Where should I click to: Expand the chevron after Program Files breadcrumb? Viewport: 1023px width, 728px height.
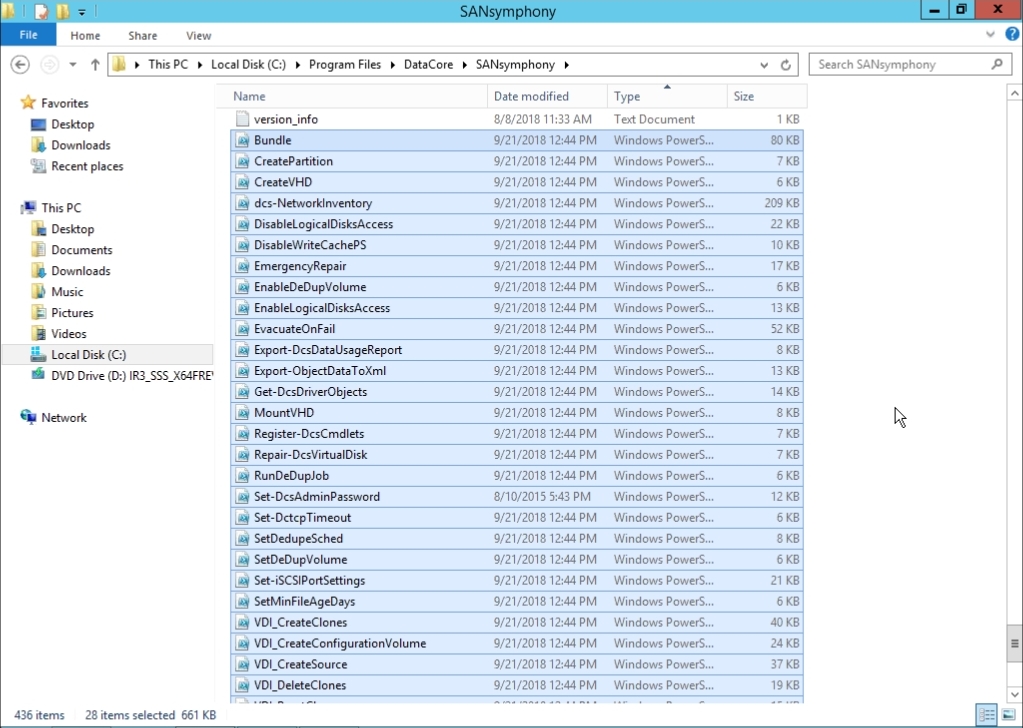click(x=393, y=65)
